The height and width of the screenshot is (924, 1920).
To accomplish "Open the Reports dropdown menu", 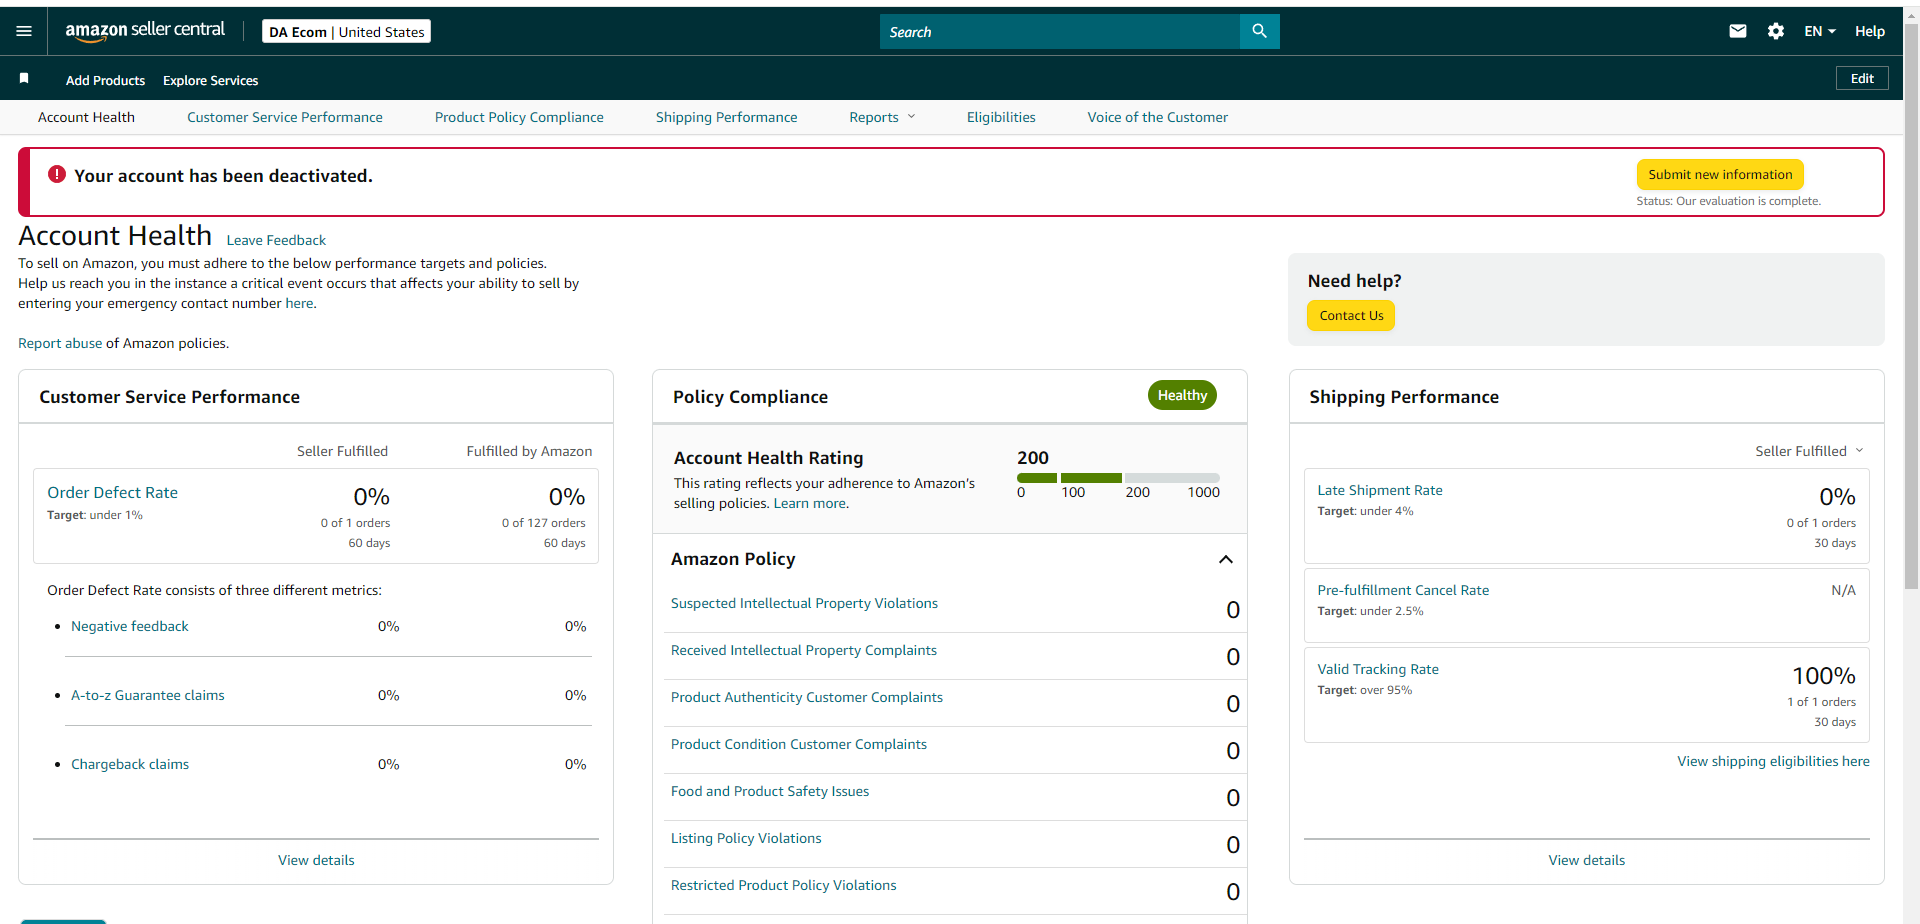I will [882, 117].
